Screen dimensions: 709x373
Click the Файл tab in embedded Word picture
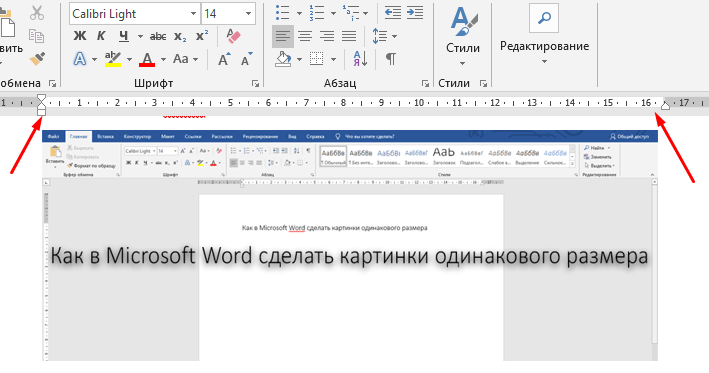pyautogui.click(x=53, y=137)
